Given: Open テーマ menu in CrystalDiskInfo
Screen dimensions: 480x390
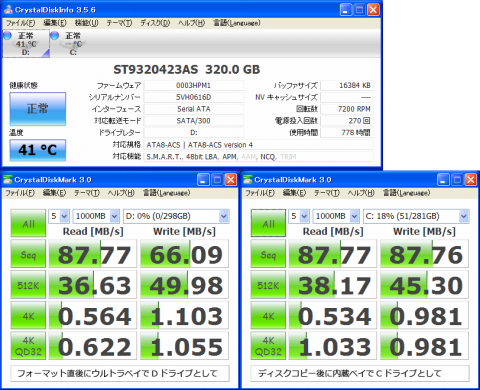Looking at the screenshot, I should (x=119, y=23).
